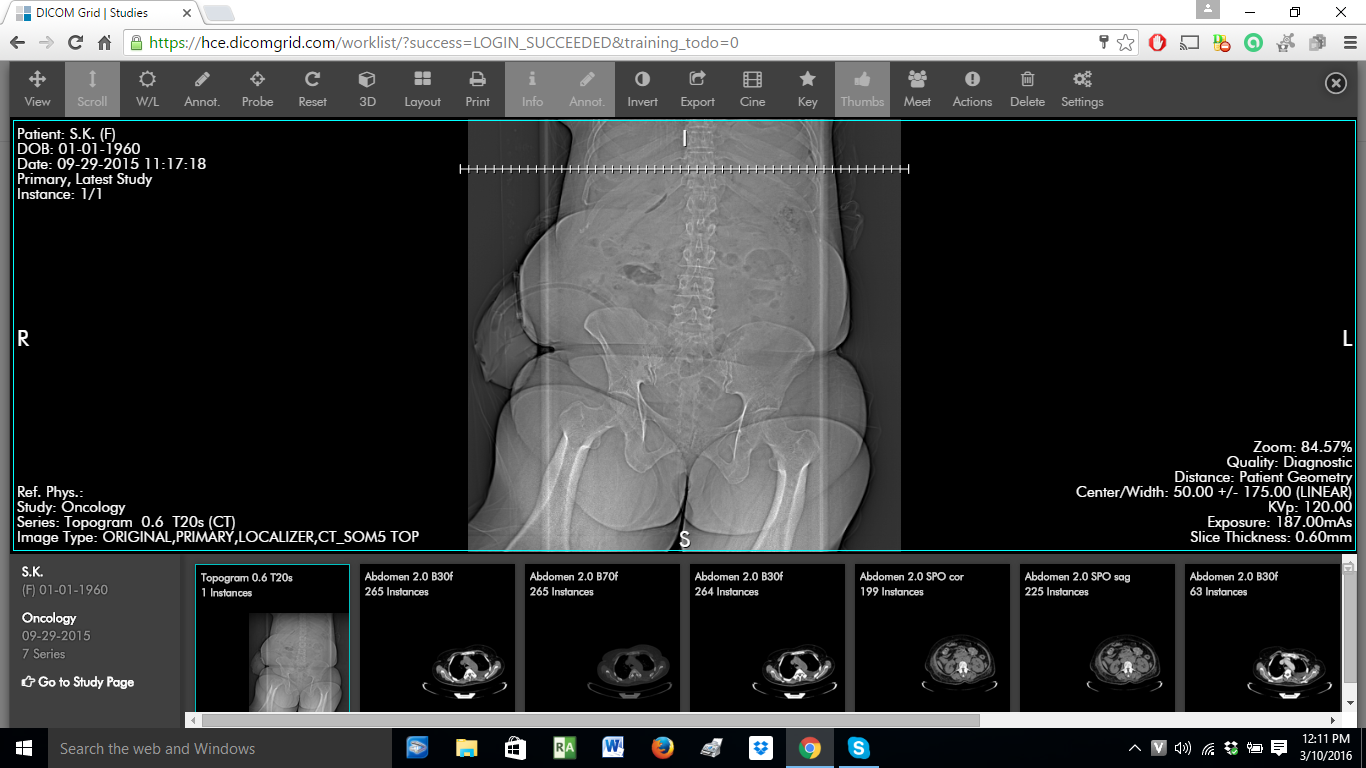Click the browser address bar URL
Screen dimensions: 1366x768
(444, 43)
